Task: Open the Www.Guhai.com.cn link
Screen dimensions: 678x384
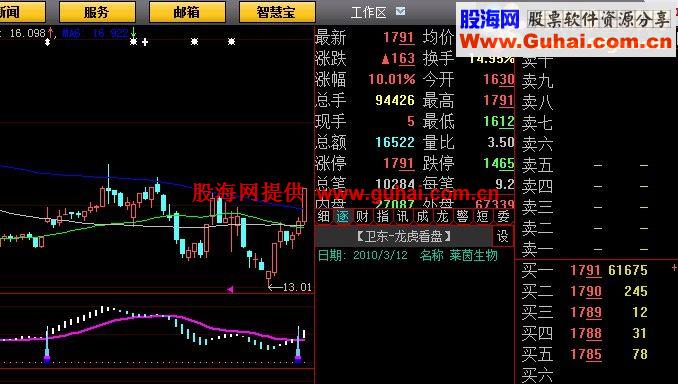Action: (x=566, y=42)
